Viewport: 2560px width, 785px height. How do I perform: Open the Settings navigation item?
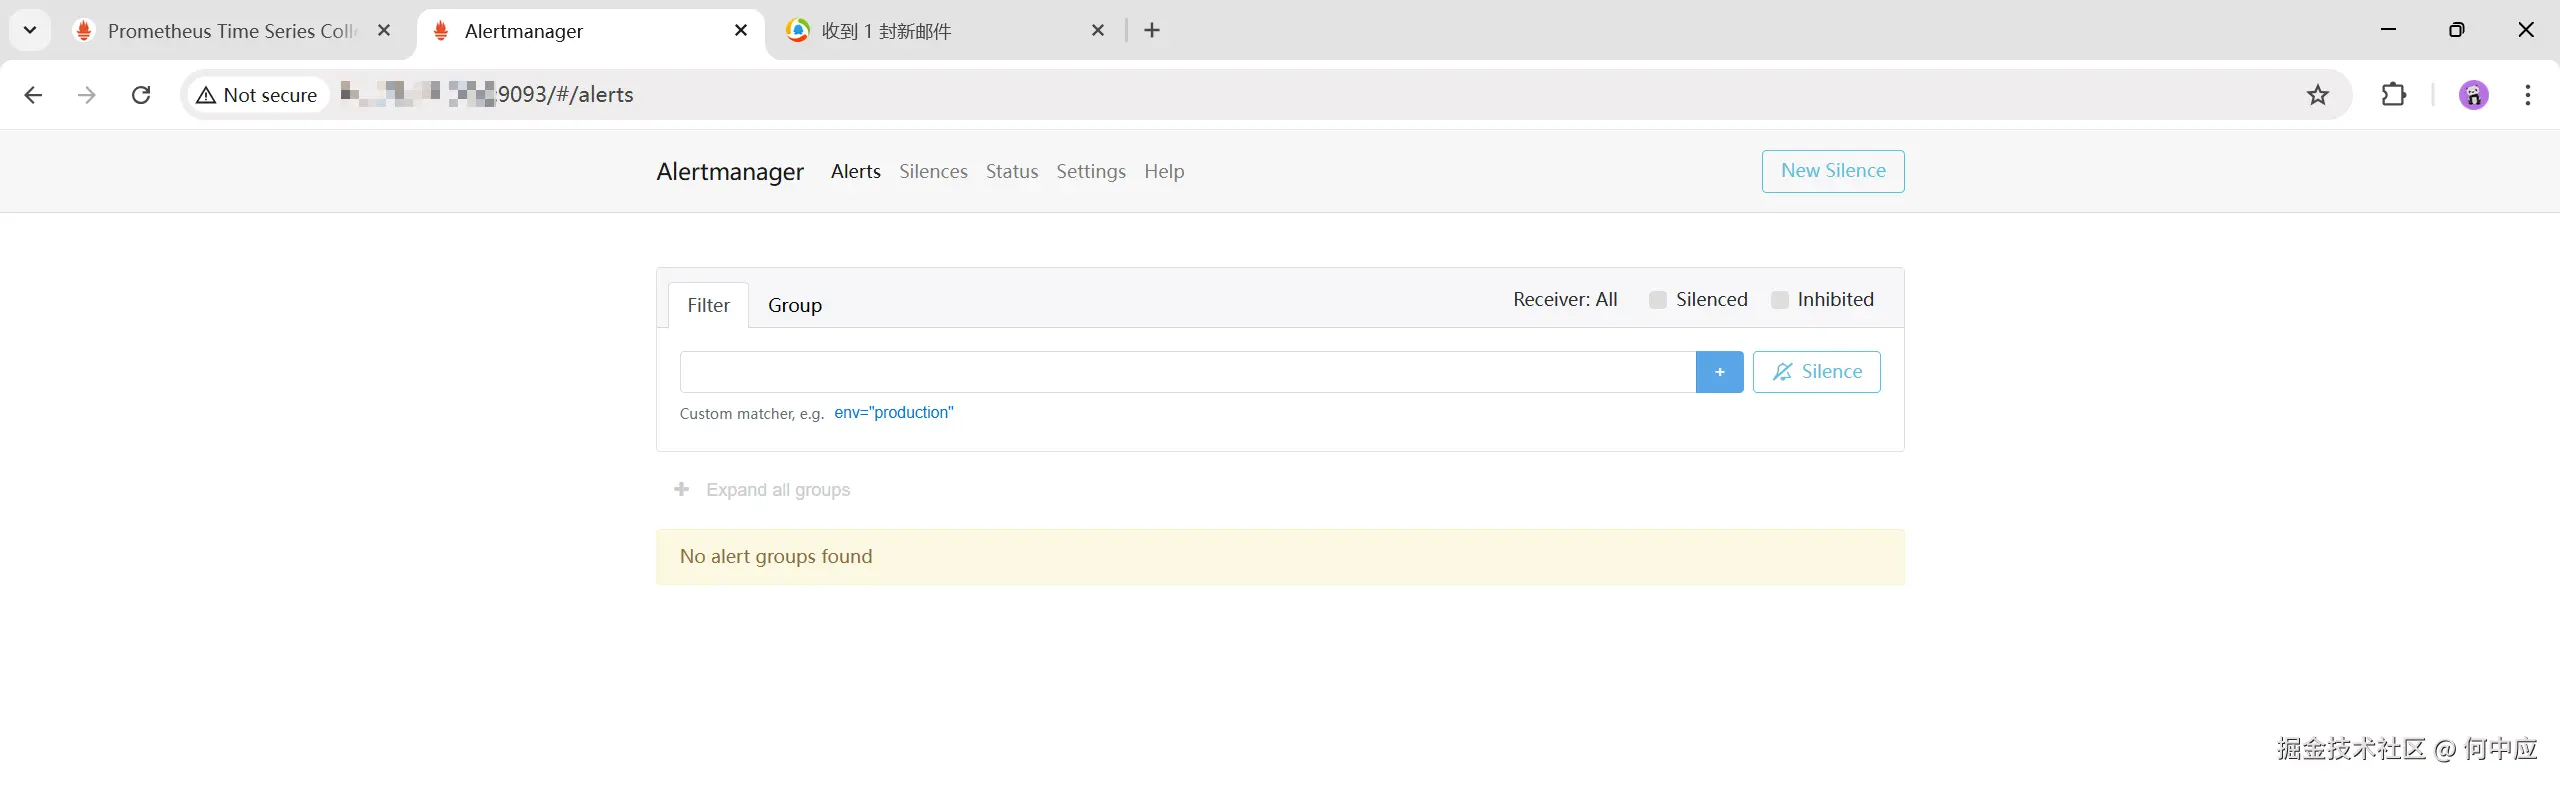(1091, 171)
